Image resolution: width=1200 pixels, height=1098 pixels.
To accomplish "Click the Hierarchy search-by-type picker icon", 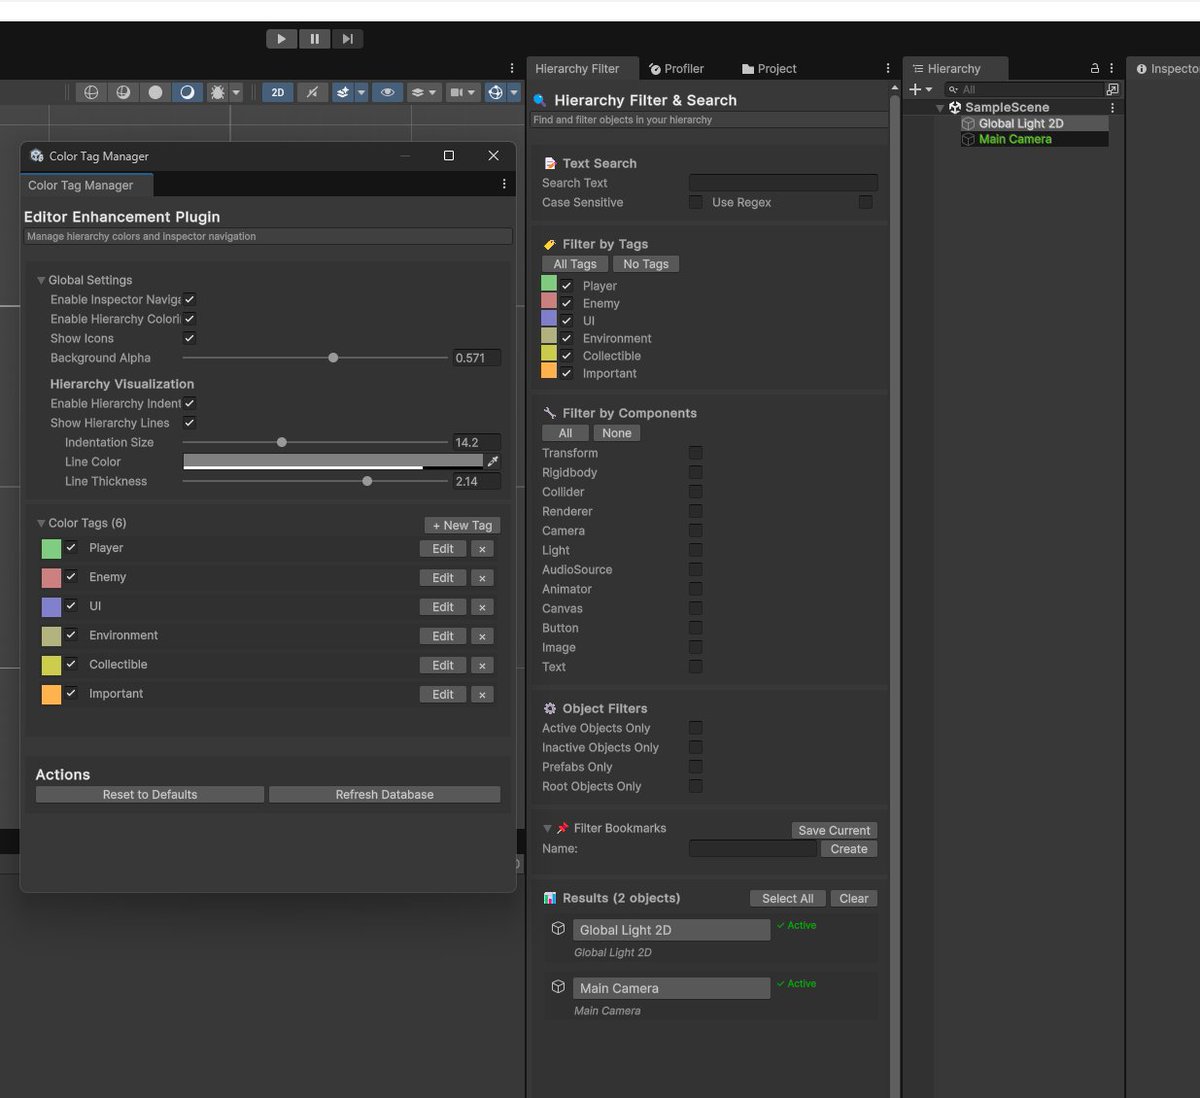I will [1112, 89].
